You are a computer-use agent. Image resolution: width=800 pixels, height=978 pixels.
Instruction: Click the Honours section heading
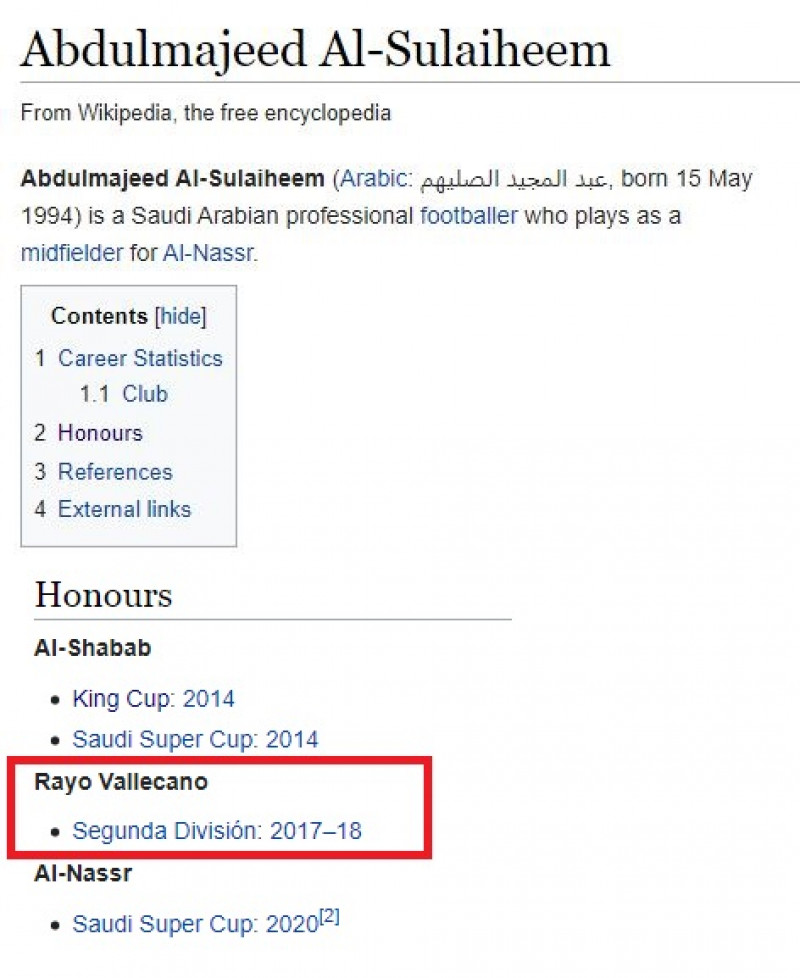(x=103, y=595)
